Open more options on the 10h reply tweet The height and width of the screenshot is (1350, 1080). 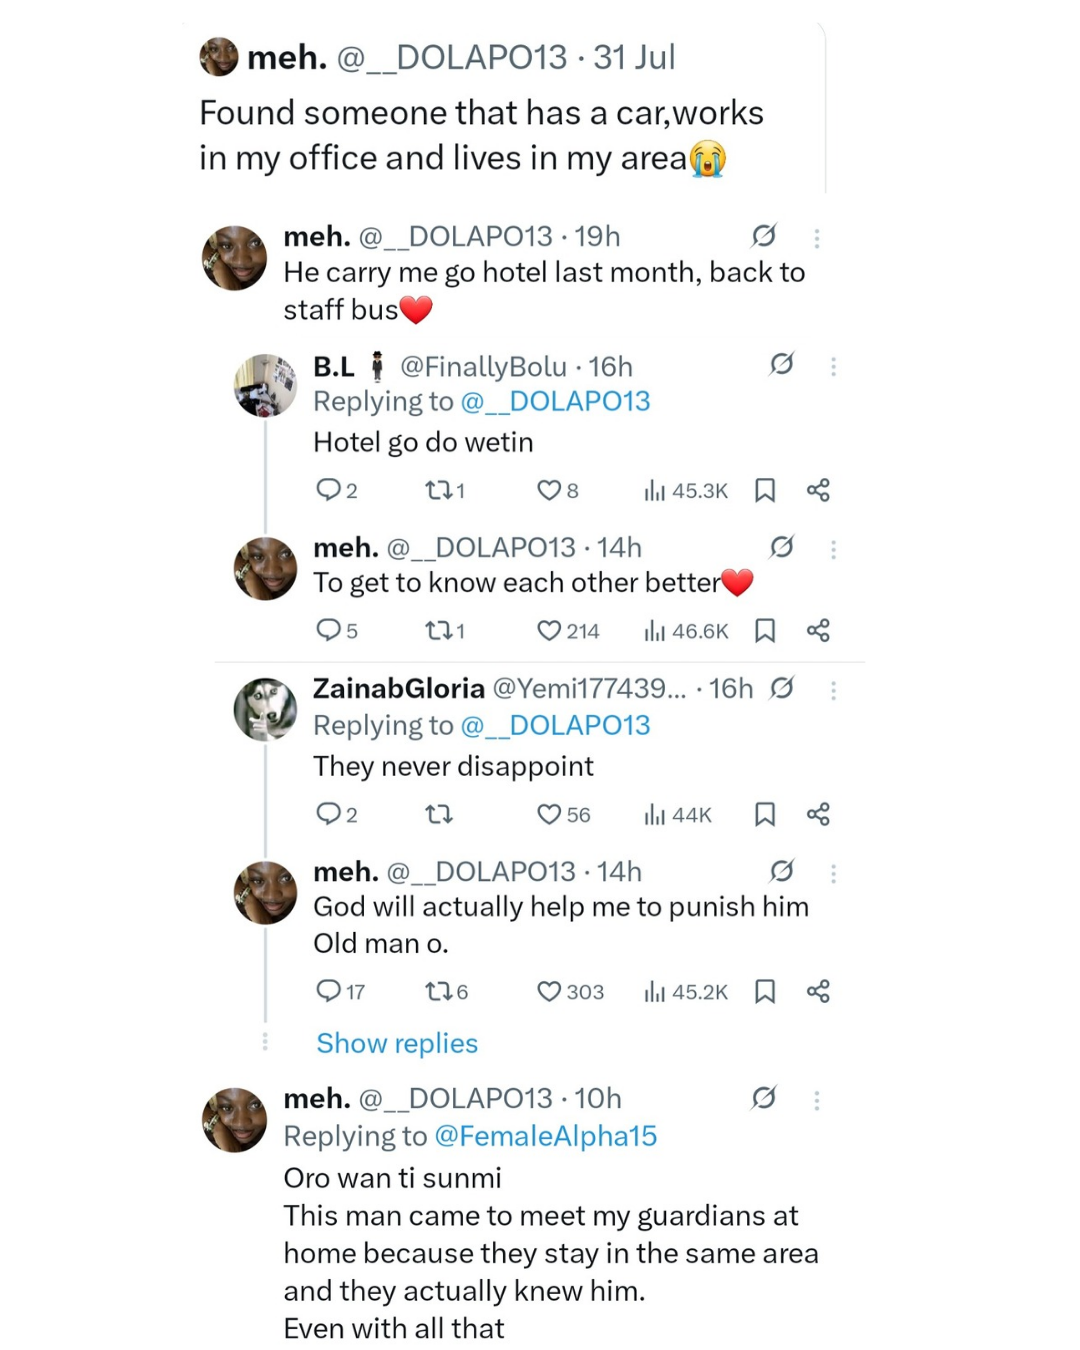click(817, 1100)
